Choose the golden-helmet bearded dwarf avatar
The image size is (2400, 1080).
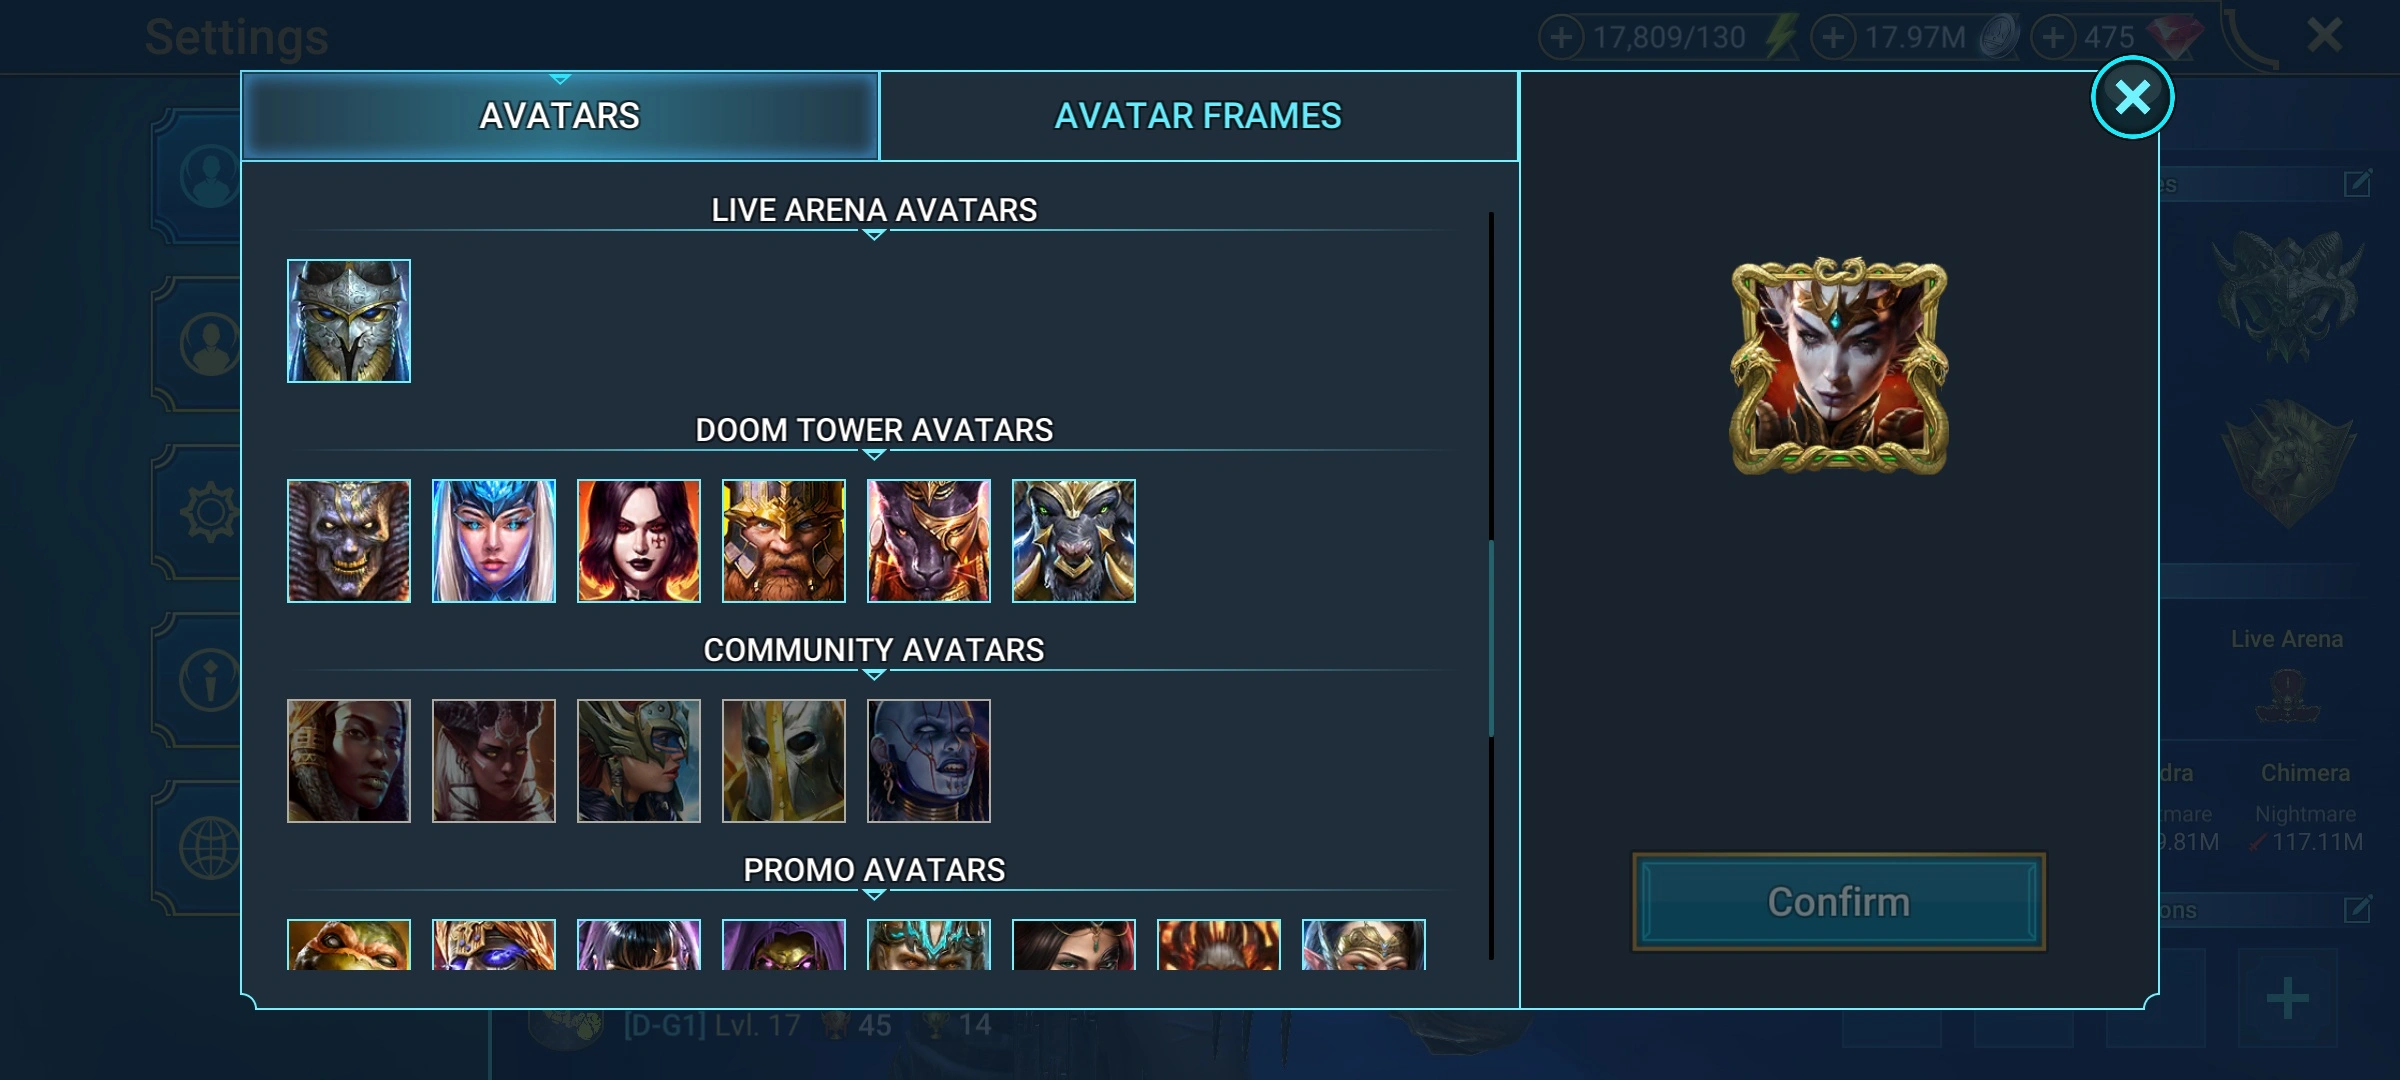784,541
